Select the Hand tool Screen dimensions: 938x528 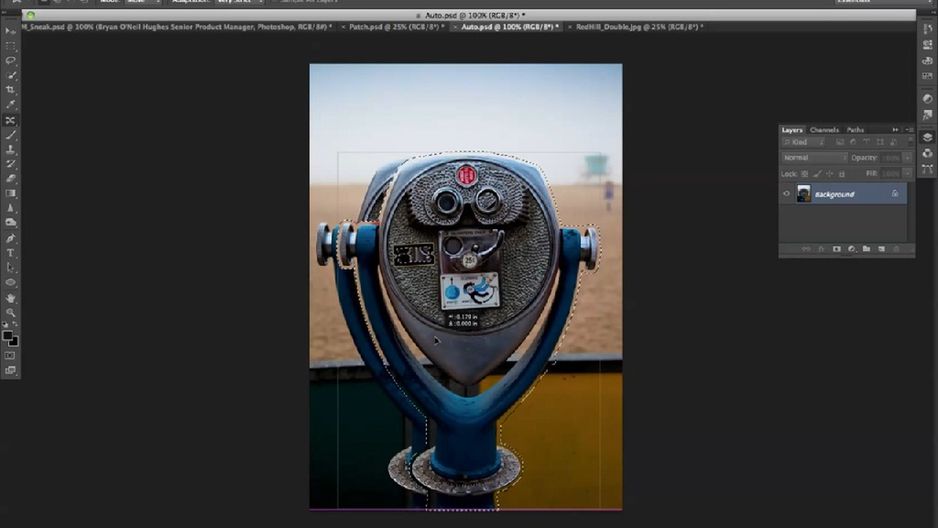pos(10,298)
